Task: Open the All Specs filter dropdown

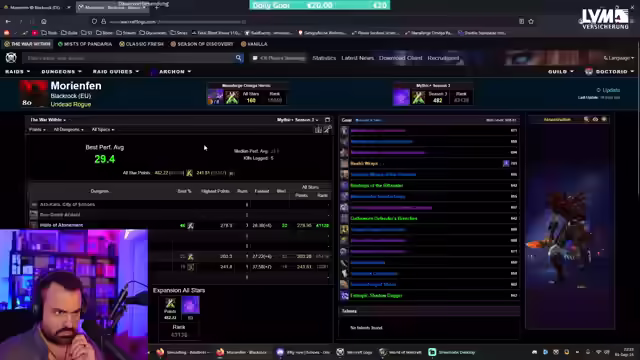Action: pyautogui.click(x=103, y=129)
